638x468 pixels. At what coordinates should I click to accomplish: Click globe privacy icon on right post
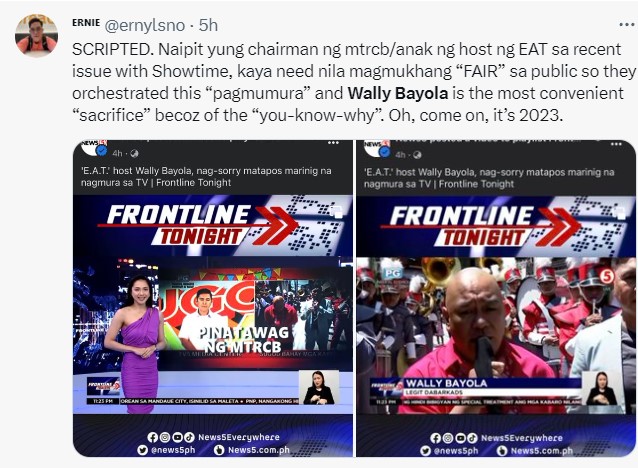[417, 155]
